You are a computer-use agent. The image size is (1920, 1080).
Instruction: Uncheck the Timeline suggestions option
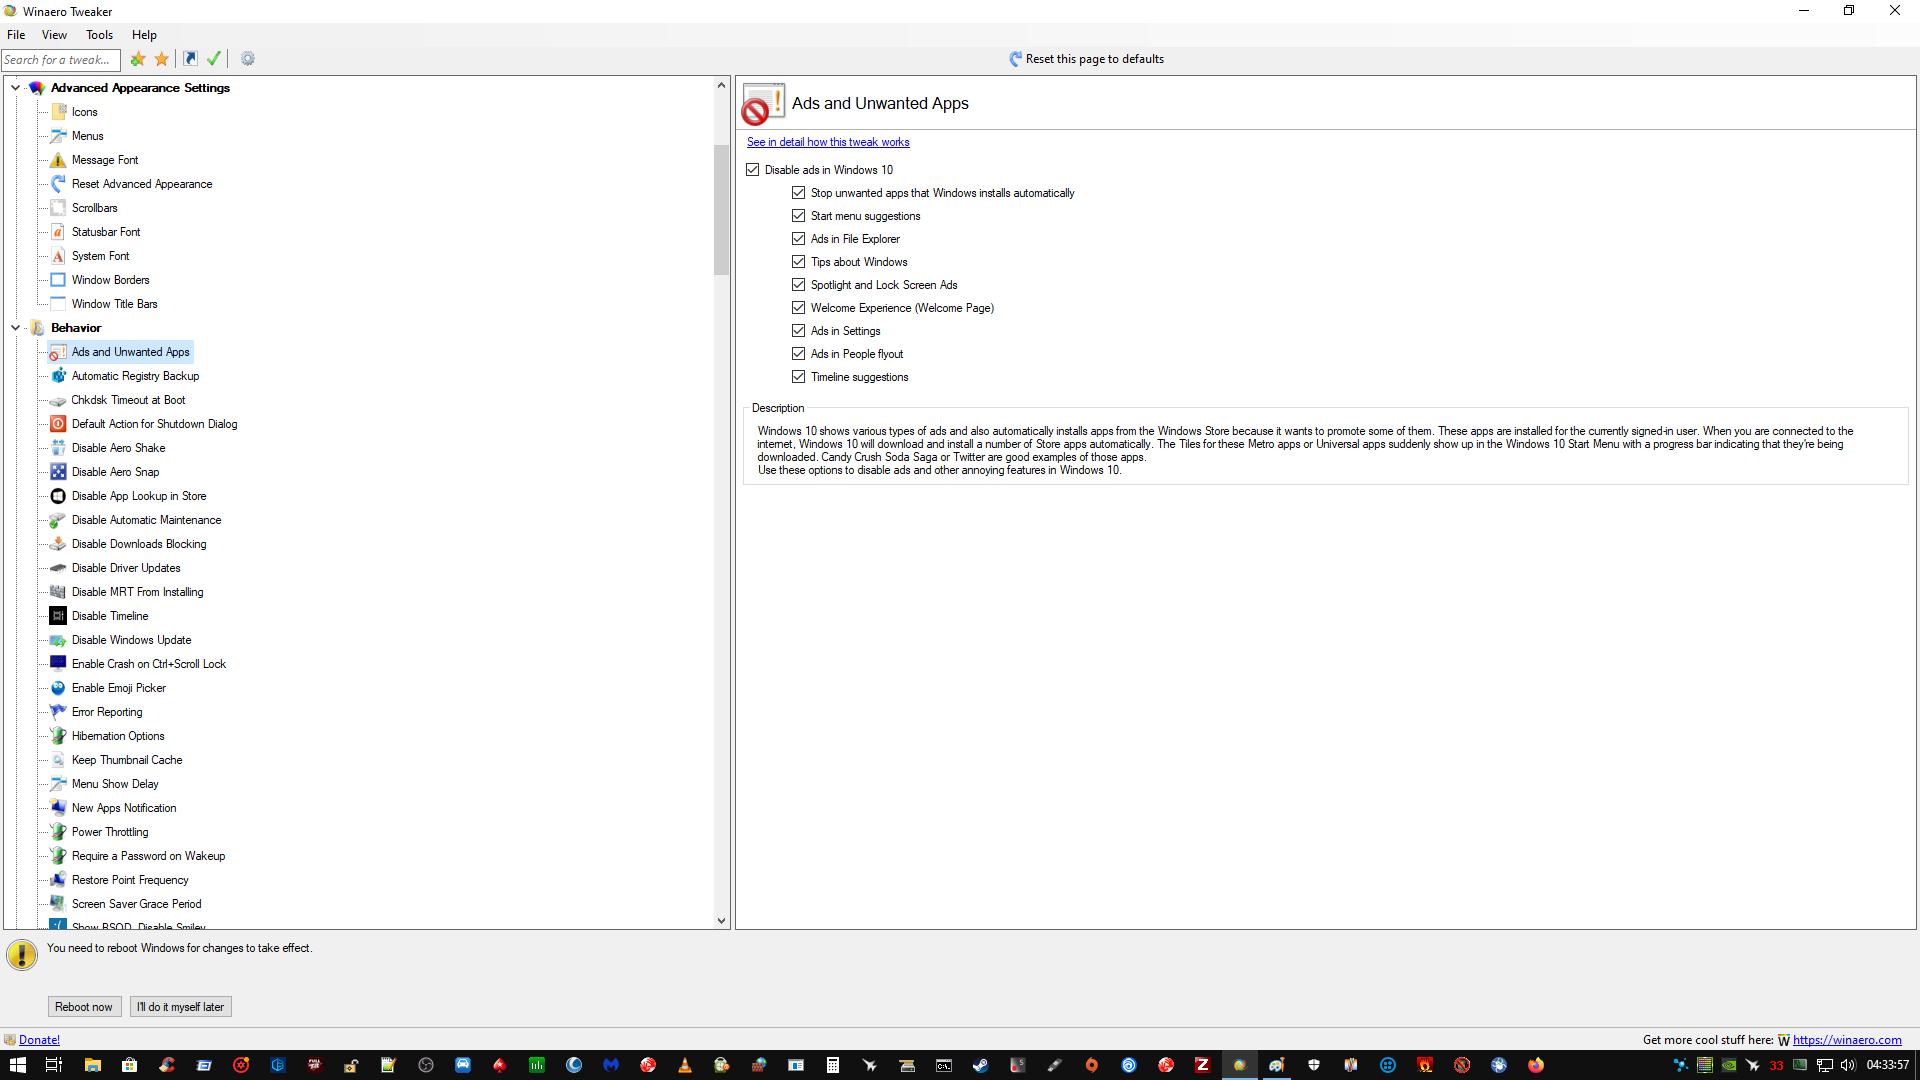coord(798,377)
